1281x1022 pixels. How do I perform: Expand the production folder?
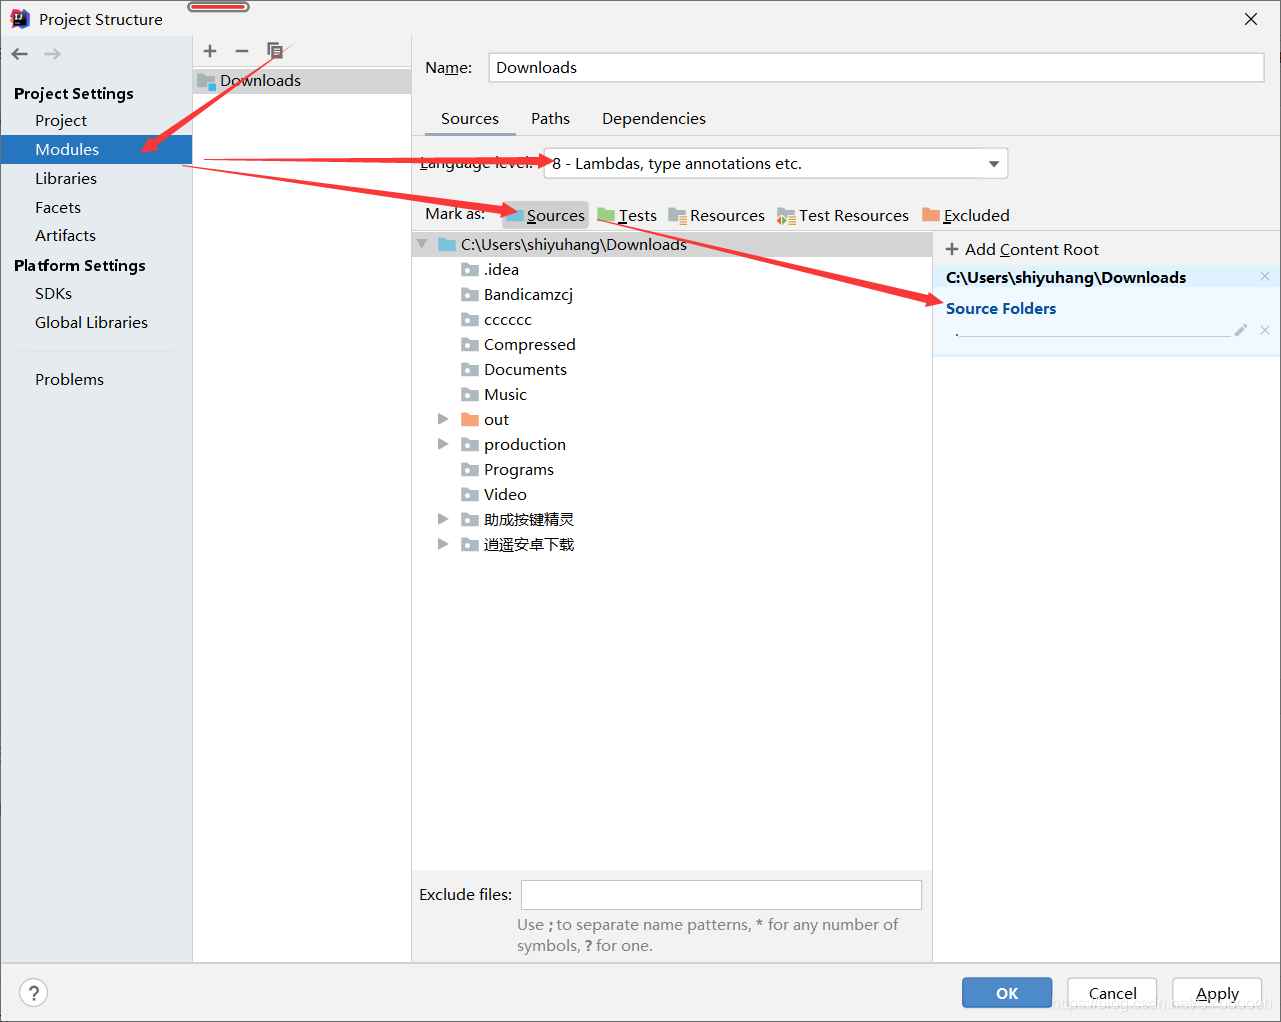point(443,444)
